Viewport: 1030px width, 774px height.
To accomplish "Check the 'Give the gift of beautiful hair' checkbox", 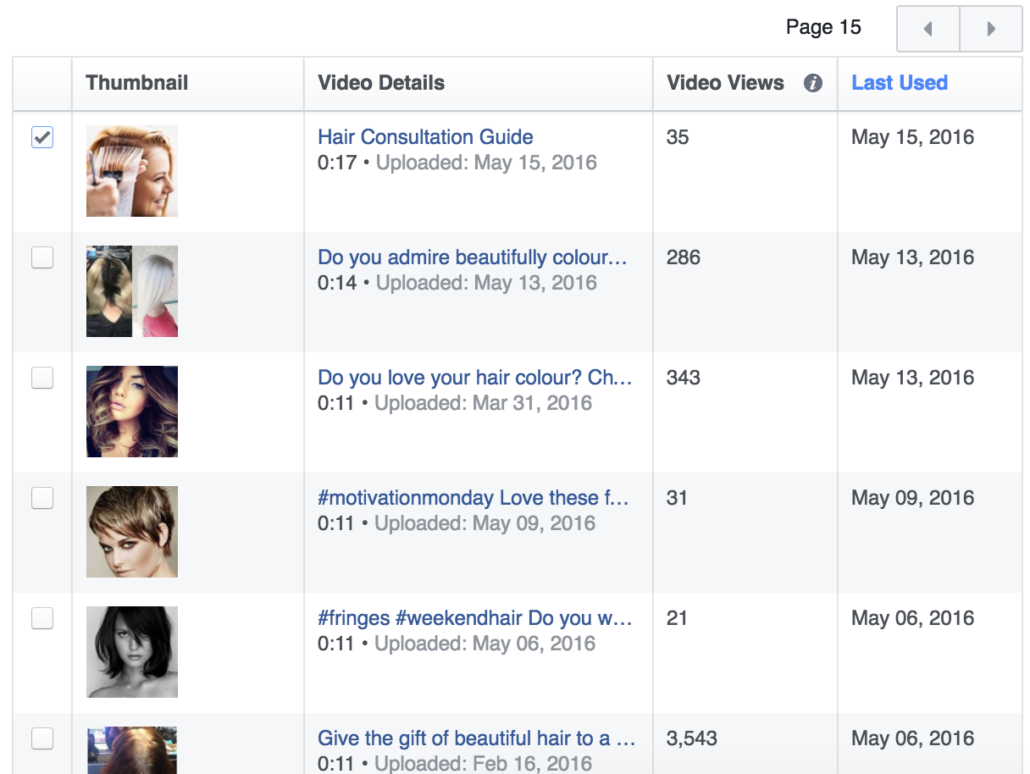I will pyautogui.click(x=43, y=739).
